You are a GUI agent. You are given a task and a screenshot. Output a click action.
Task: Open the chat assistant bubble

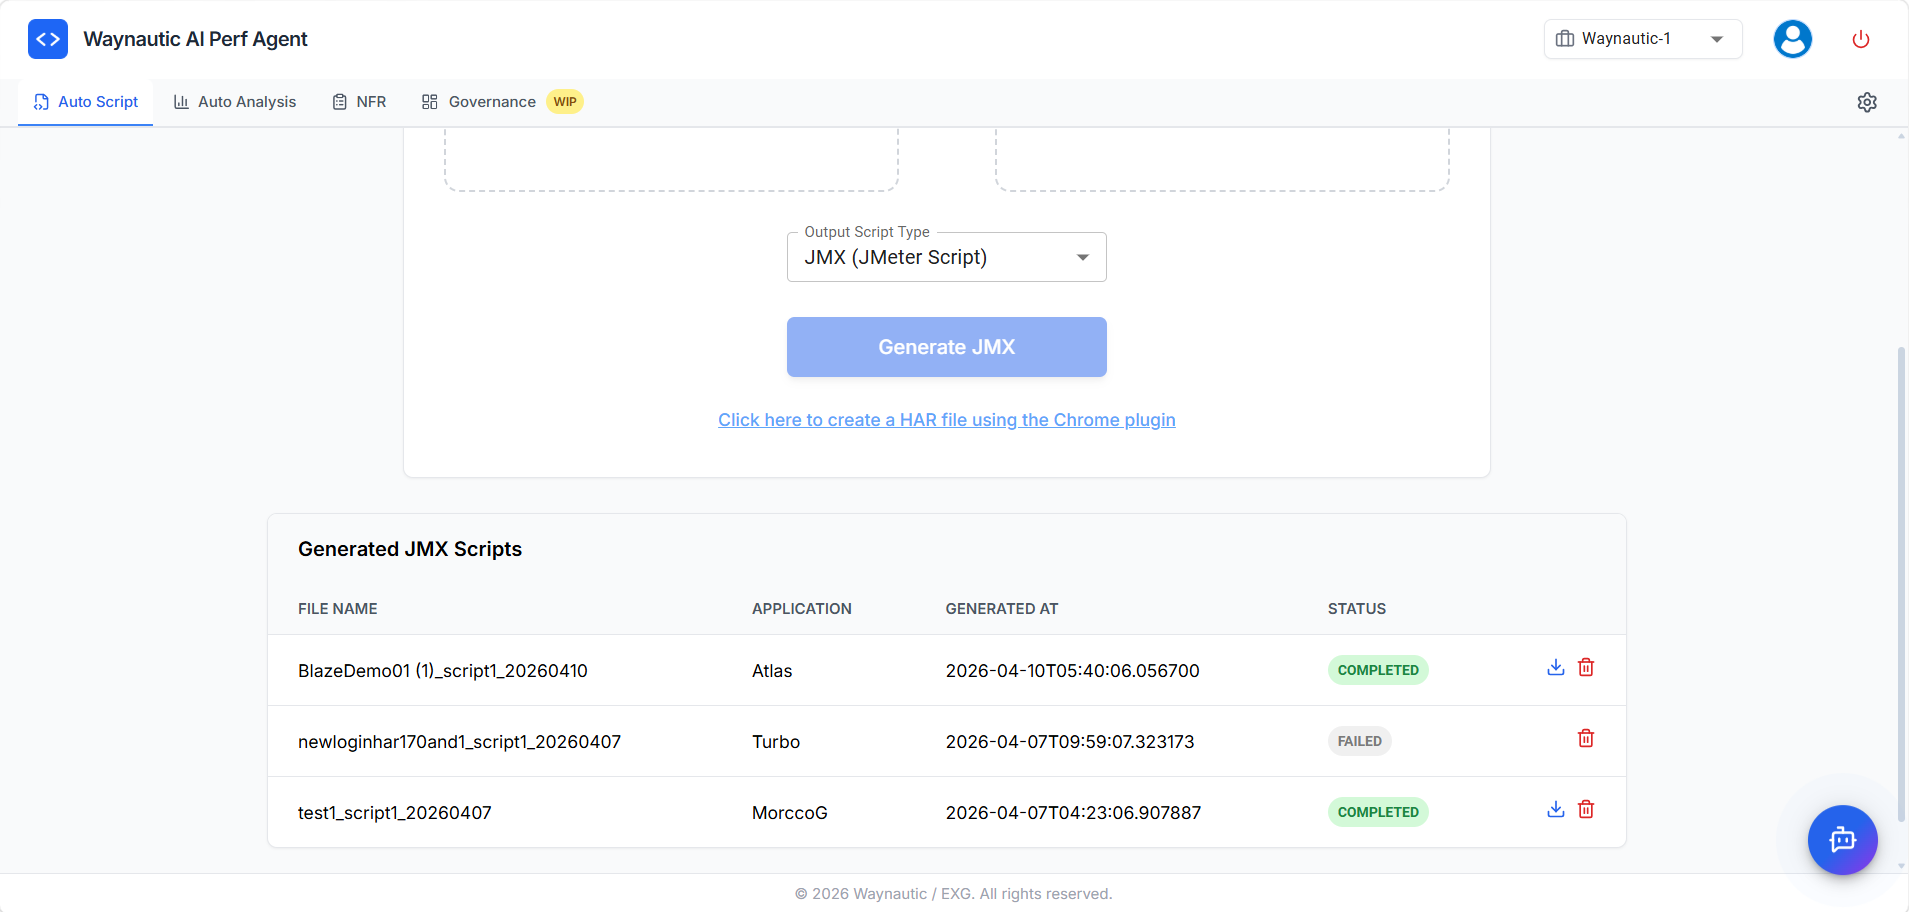[1842, 840]
